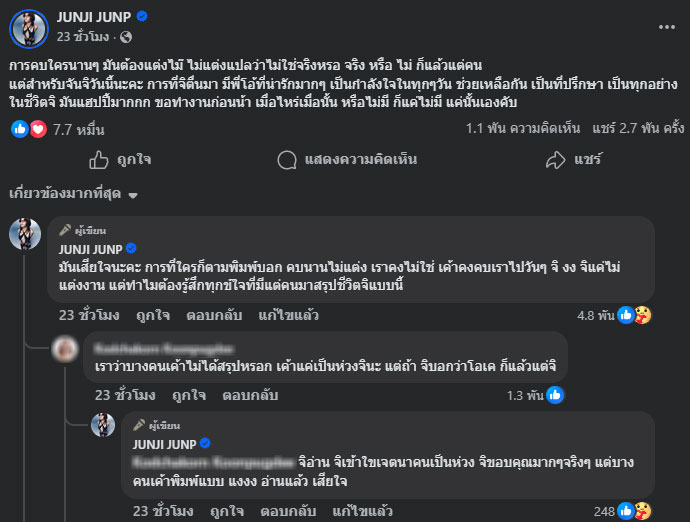Click the public globe privacy icon
This screenshot has height=522, width=690.
click(x=126, y=37)
